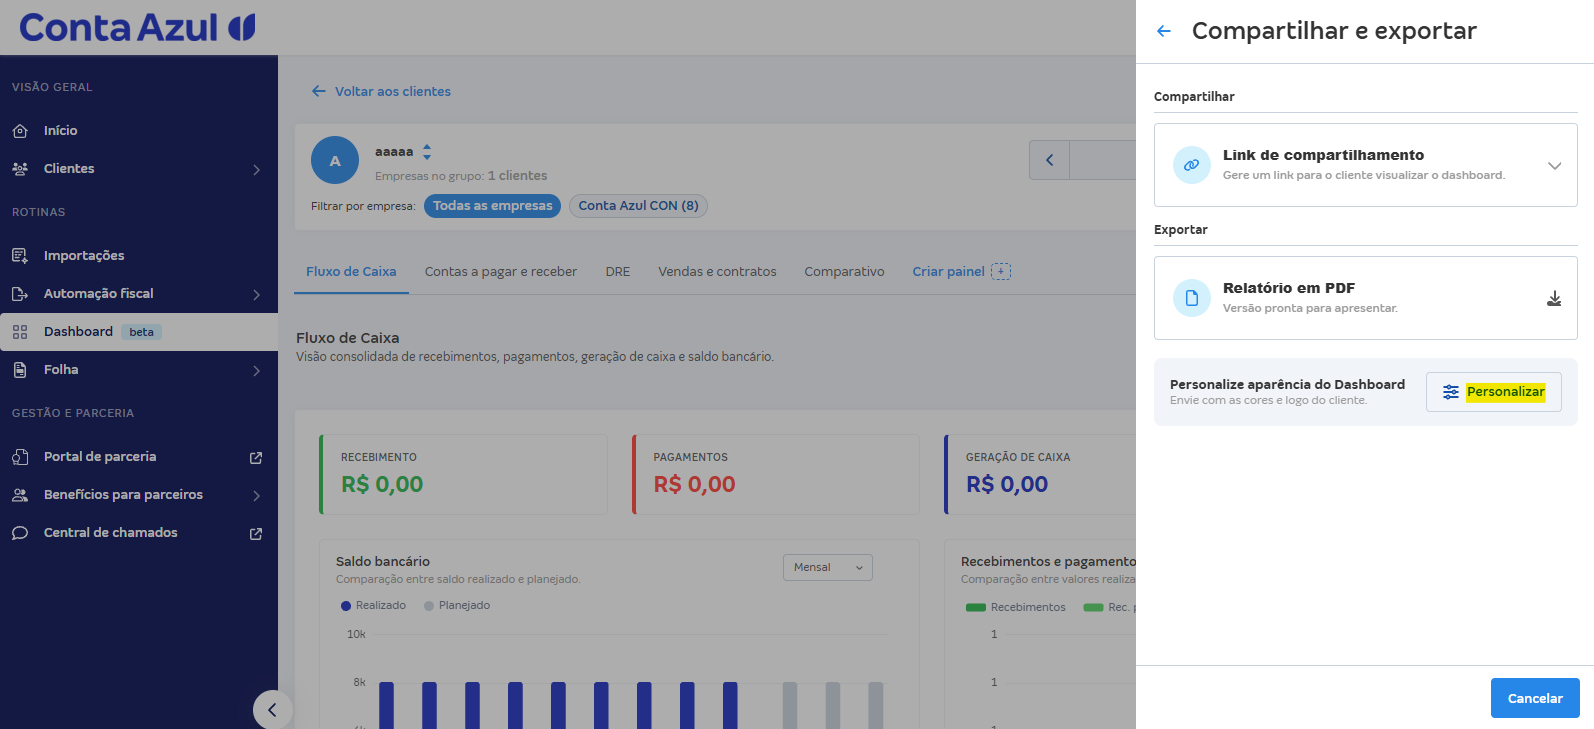Click the back arrow in Compartilhar e exportar

[x=1164, y=31]
